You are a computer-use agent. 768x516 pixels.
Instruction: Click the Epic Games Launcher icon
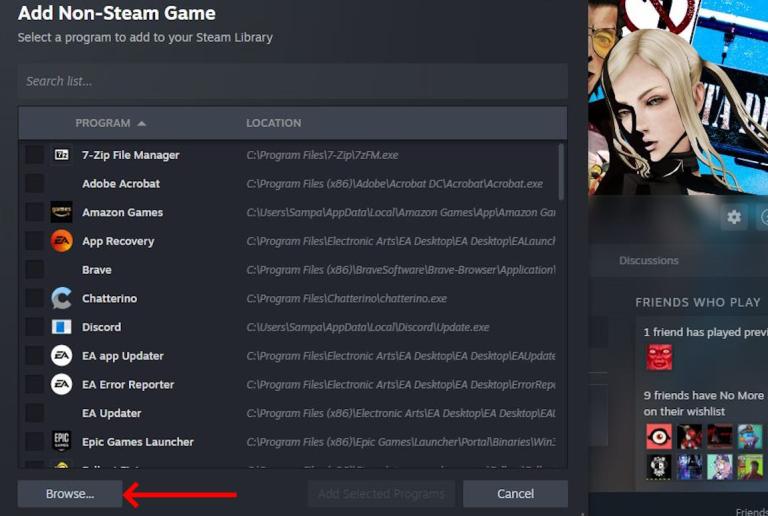point(61,442)
